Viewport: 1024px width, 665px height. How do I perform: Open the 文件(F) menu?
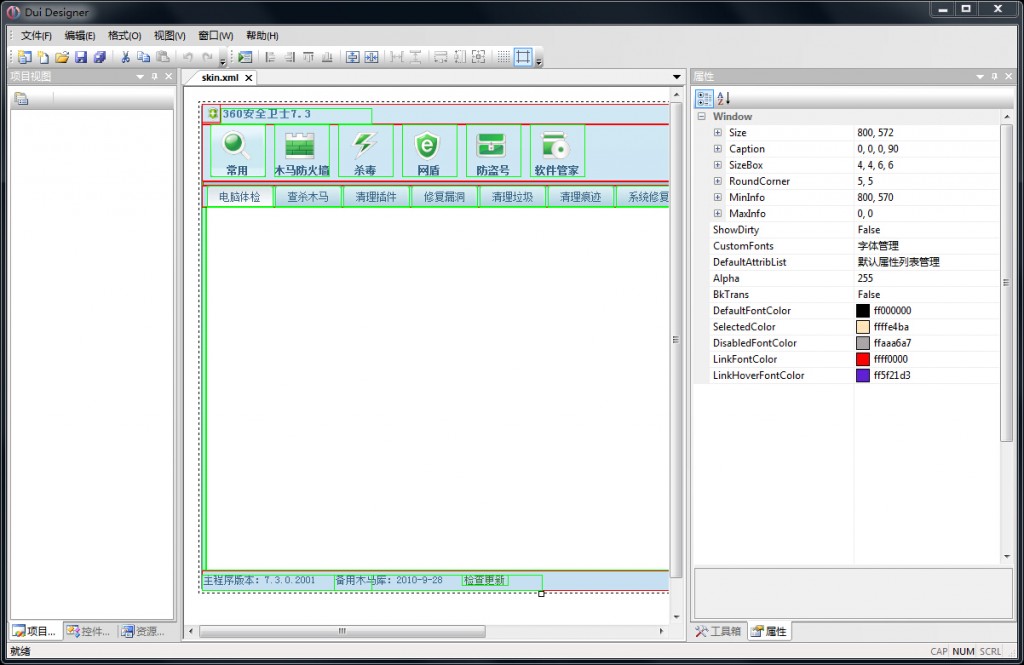click(36, 36)
